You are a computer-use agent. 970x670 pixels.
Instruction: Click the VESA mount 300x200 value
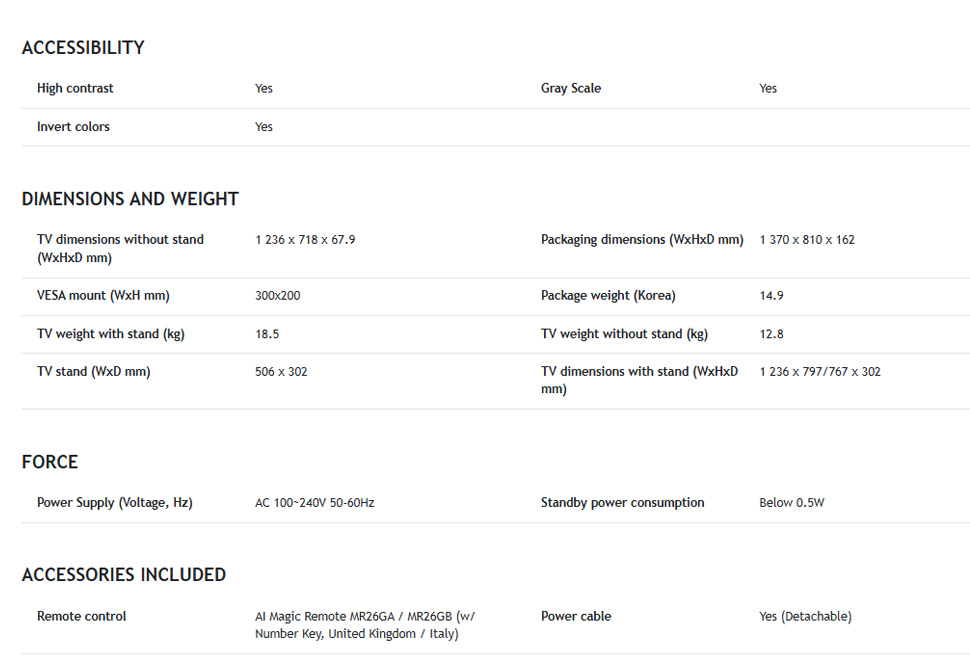(x=277, y=296)
